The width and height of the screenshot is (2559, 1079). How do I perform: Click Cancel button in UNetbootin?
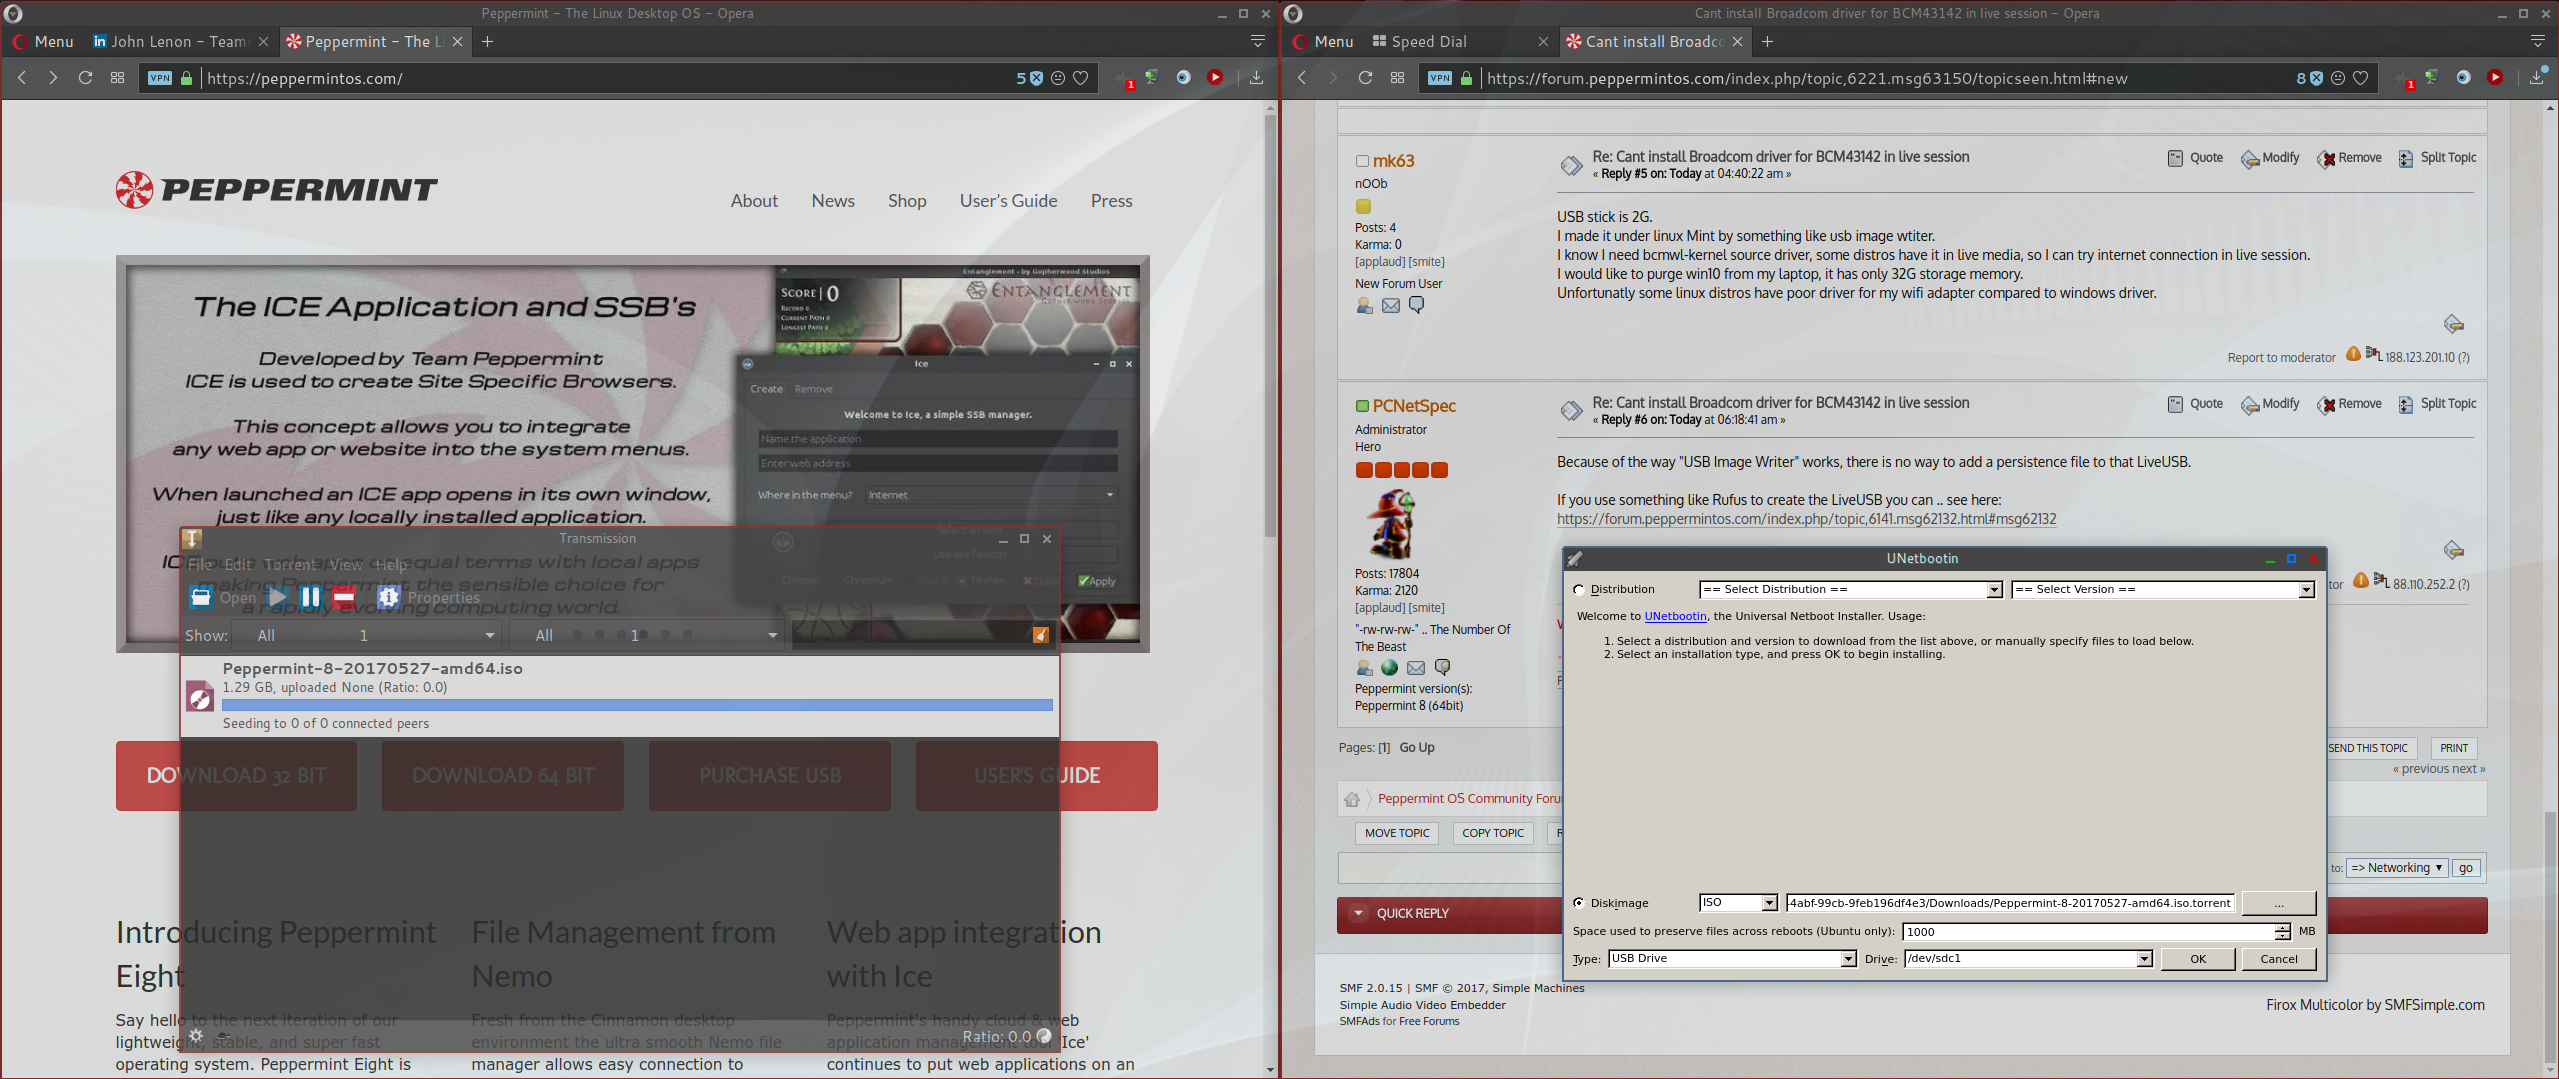point(2279,959)
